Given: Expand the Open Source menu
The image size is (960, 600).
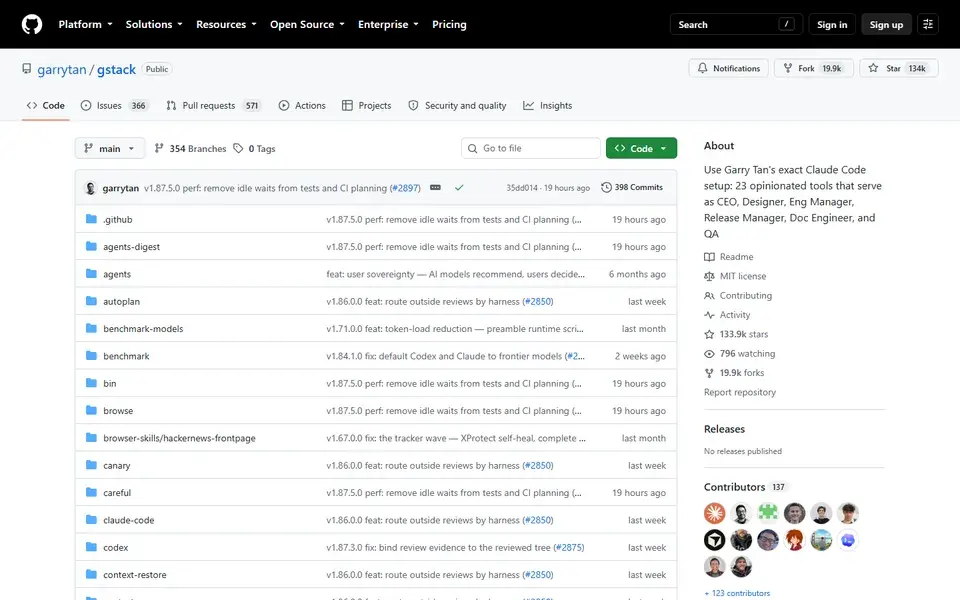Looking at the screenshot, I should click(307, 24).
